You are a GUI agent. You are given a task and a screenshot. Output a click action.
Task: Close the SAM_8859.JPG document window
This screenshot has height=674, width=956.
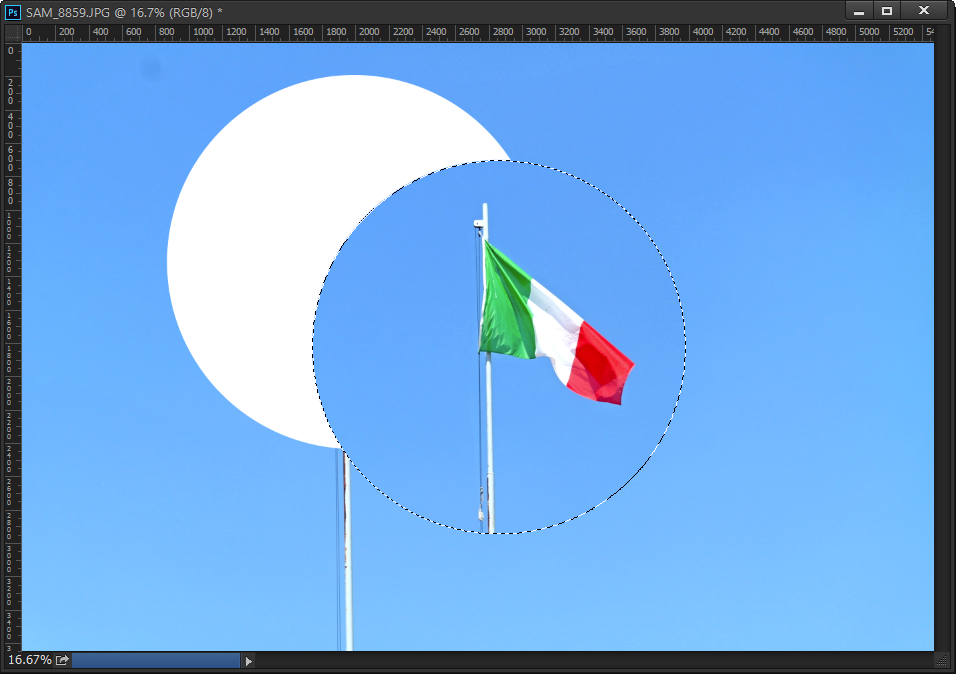[x=926, y=11]
